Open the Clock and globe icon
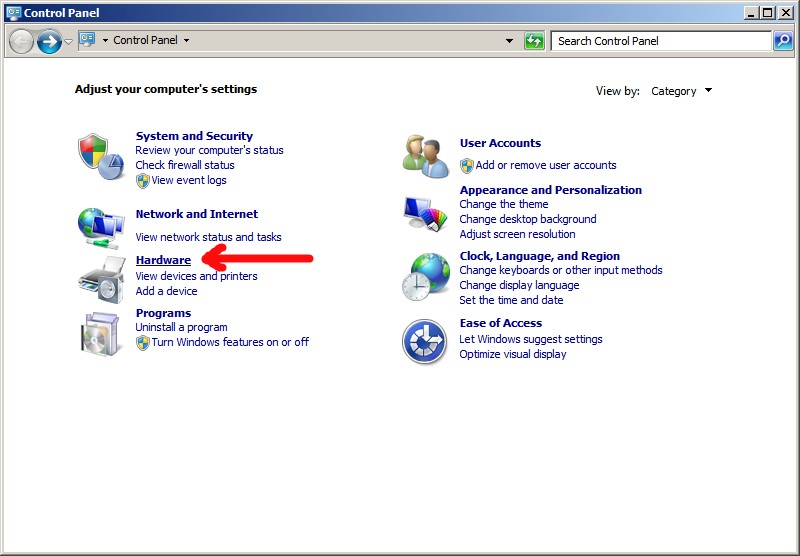Screen dimensions: 800x556 [x=426, y=277]
